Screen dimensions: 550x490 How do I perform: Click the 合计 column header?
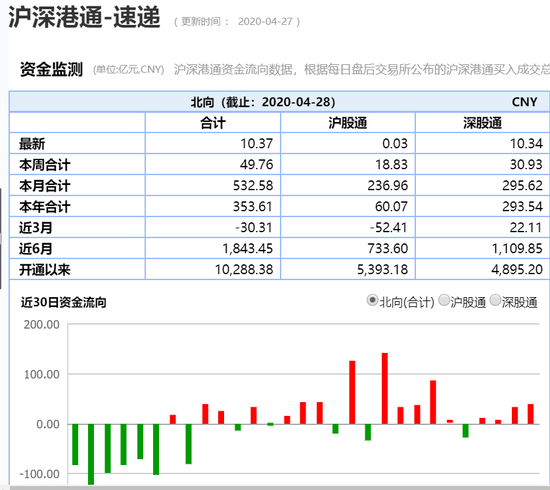[x=213, y=123]
